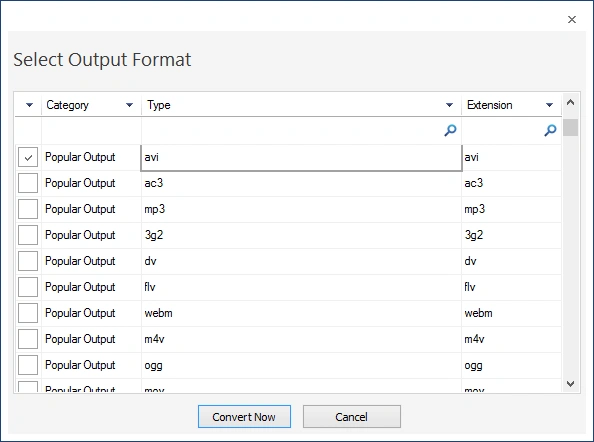The height and width of the screenshot is (442, 594).
Task: Open the Category column filter dropdown
Action: point(130,105)
